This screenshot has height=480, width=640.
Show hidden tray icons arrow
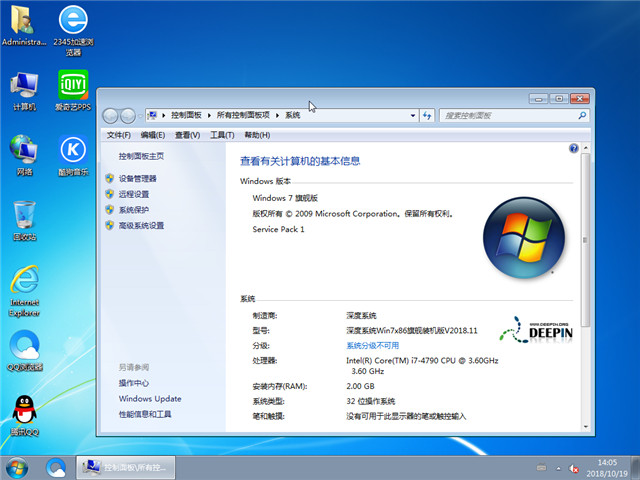pyautogui.click(x=558, y=468)
